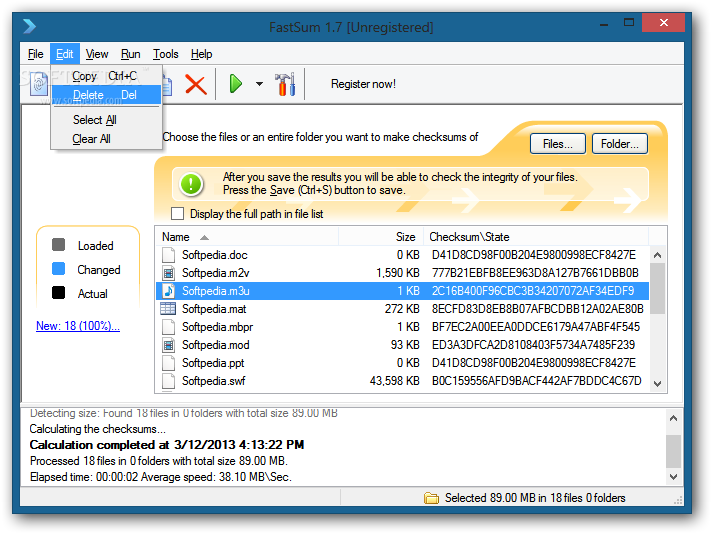The width and height of the screenshot is (712, 534).
Task: Sort files by the Size column header
Action: point(381,237)
